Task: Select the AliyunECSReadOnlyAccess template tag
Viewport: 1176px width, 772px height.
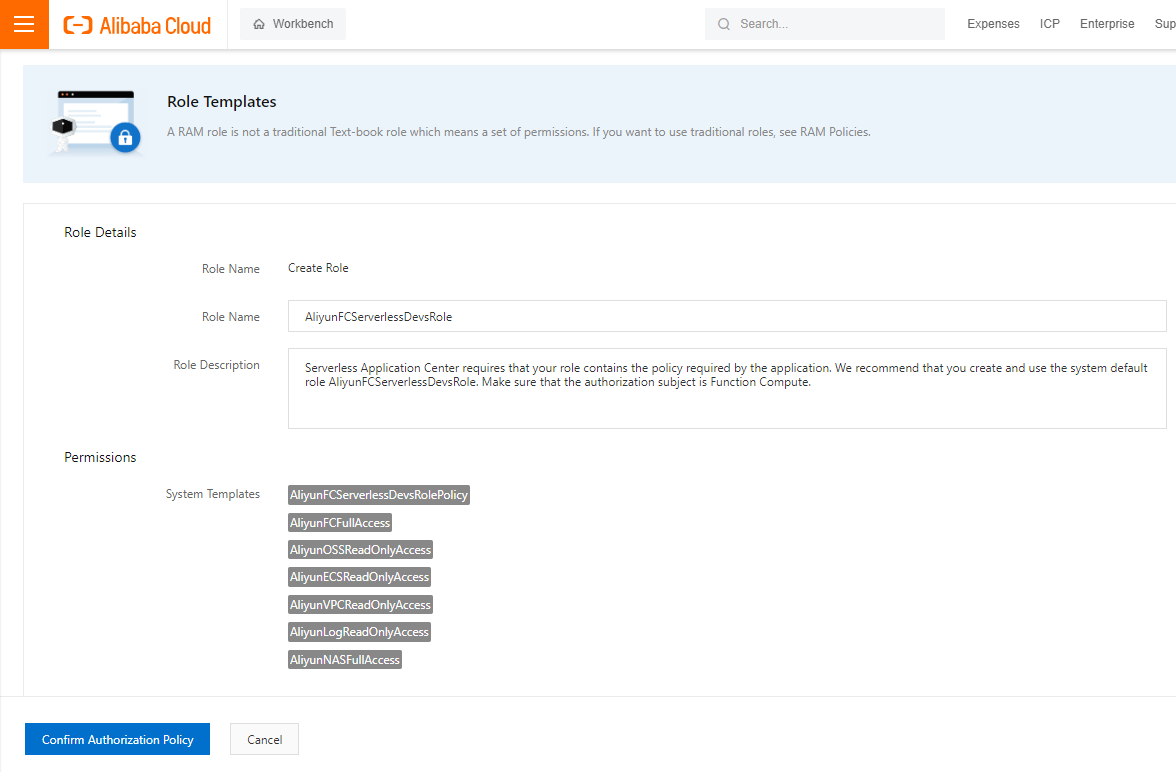Action: pos(359,577)
